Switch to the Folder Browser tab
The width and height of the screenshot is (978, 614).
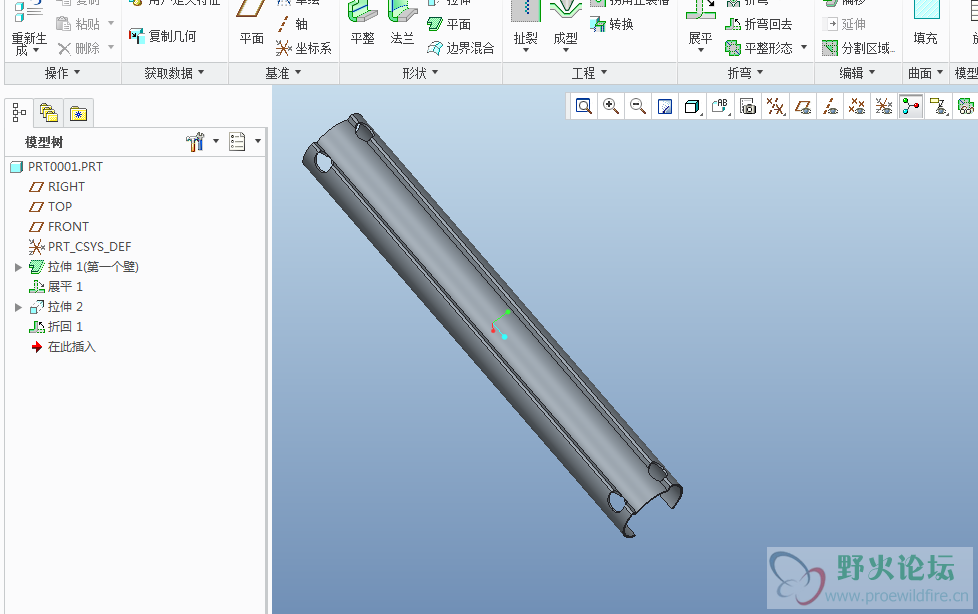tap(49, 113)
